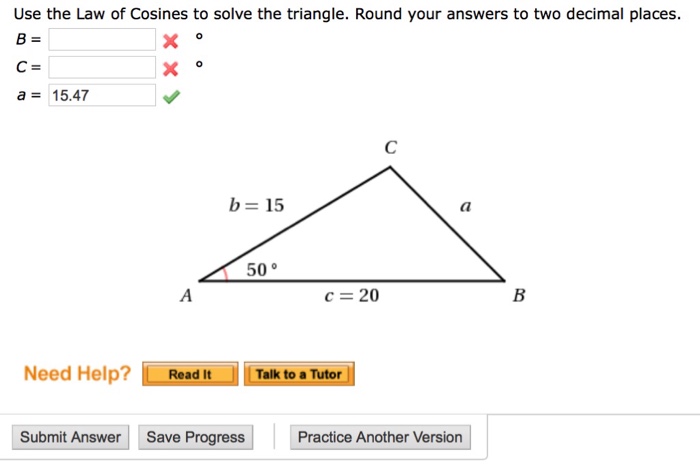This screenshot has height=474, width=700.
Task: Click the green checkmark next to 15.47
Action: (171, 96)
